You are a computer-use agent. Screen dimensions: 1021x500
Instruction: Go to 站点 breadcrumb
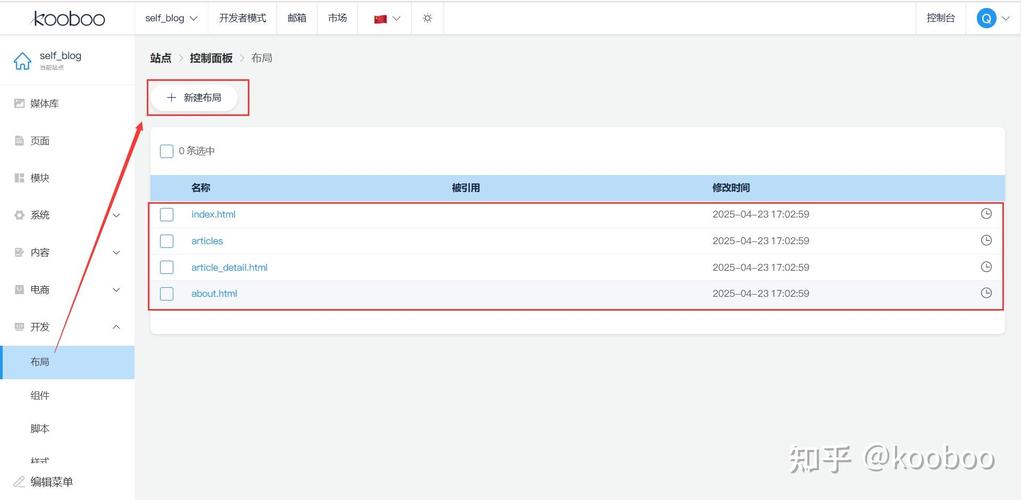click(x=161, y=58)
